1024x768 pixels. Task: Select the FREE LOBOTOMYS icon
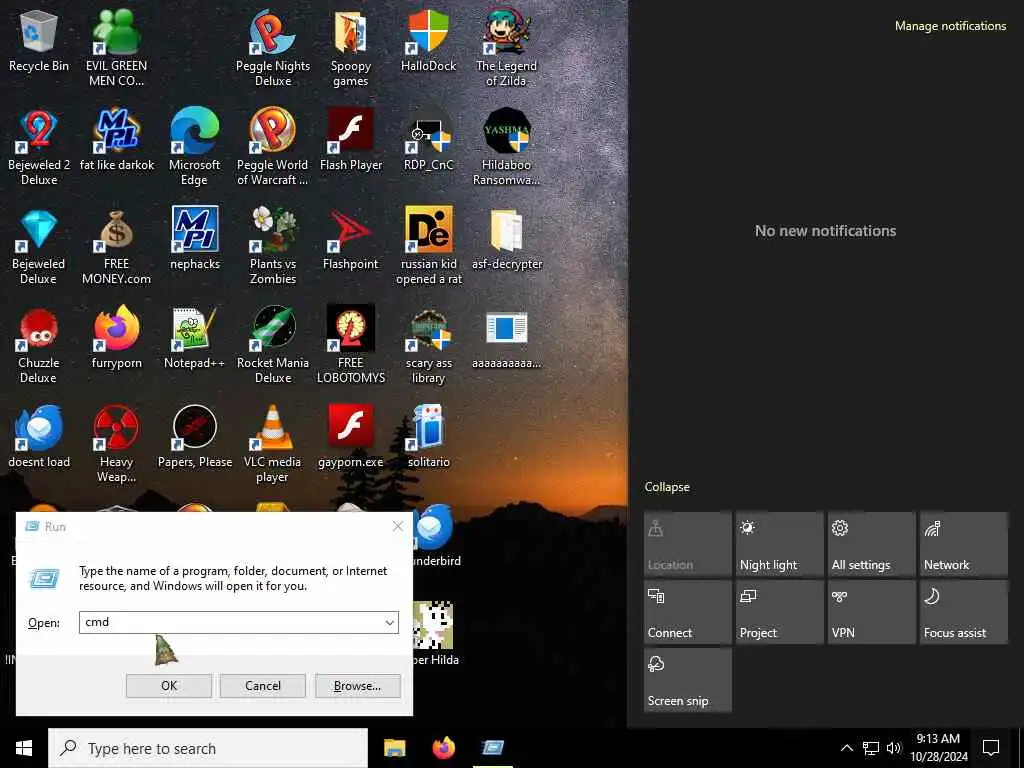[x=351, y=345]
